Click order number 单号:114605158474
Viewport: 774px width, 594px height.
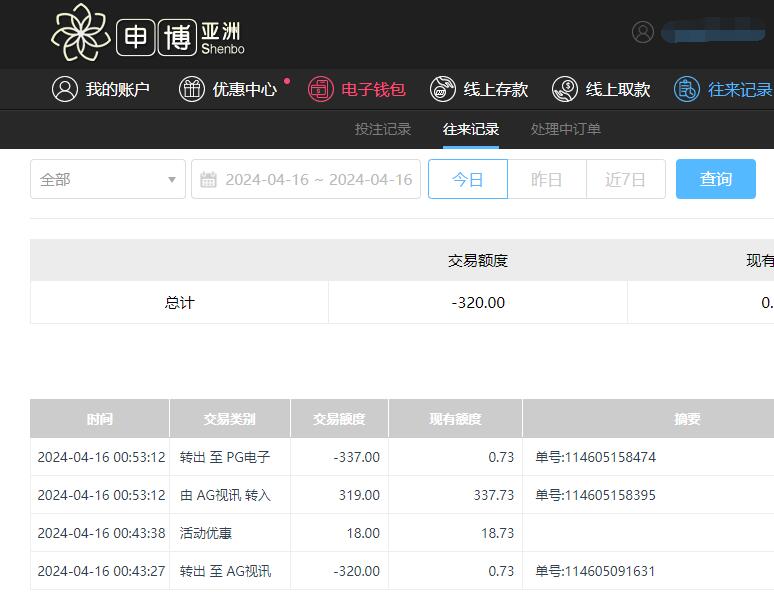click(596, 457)
